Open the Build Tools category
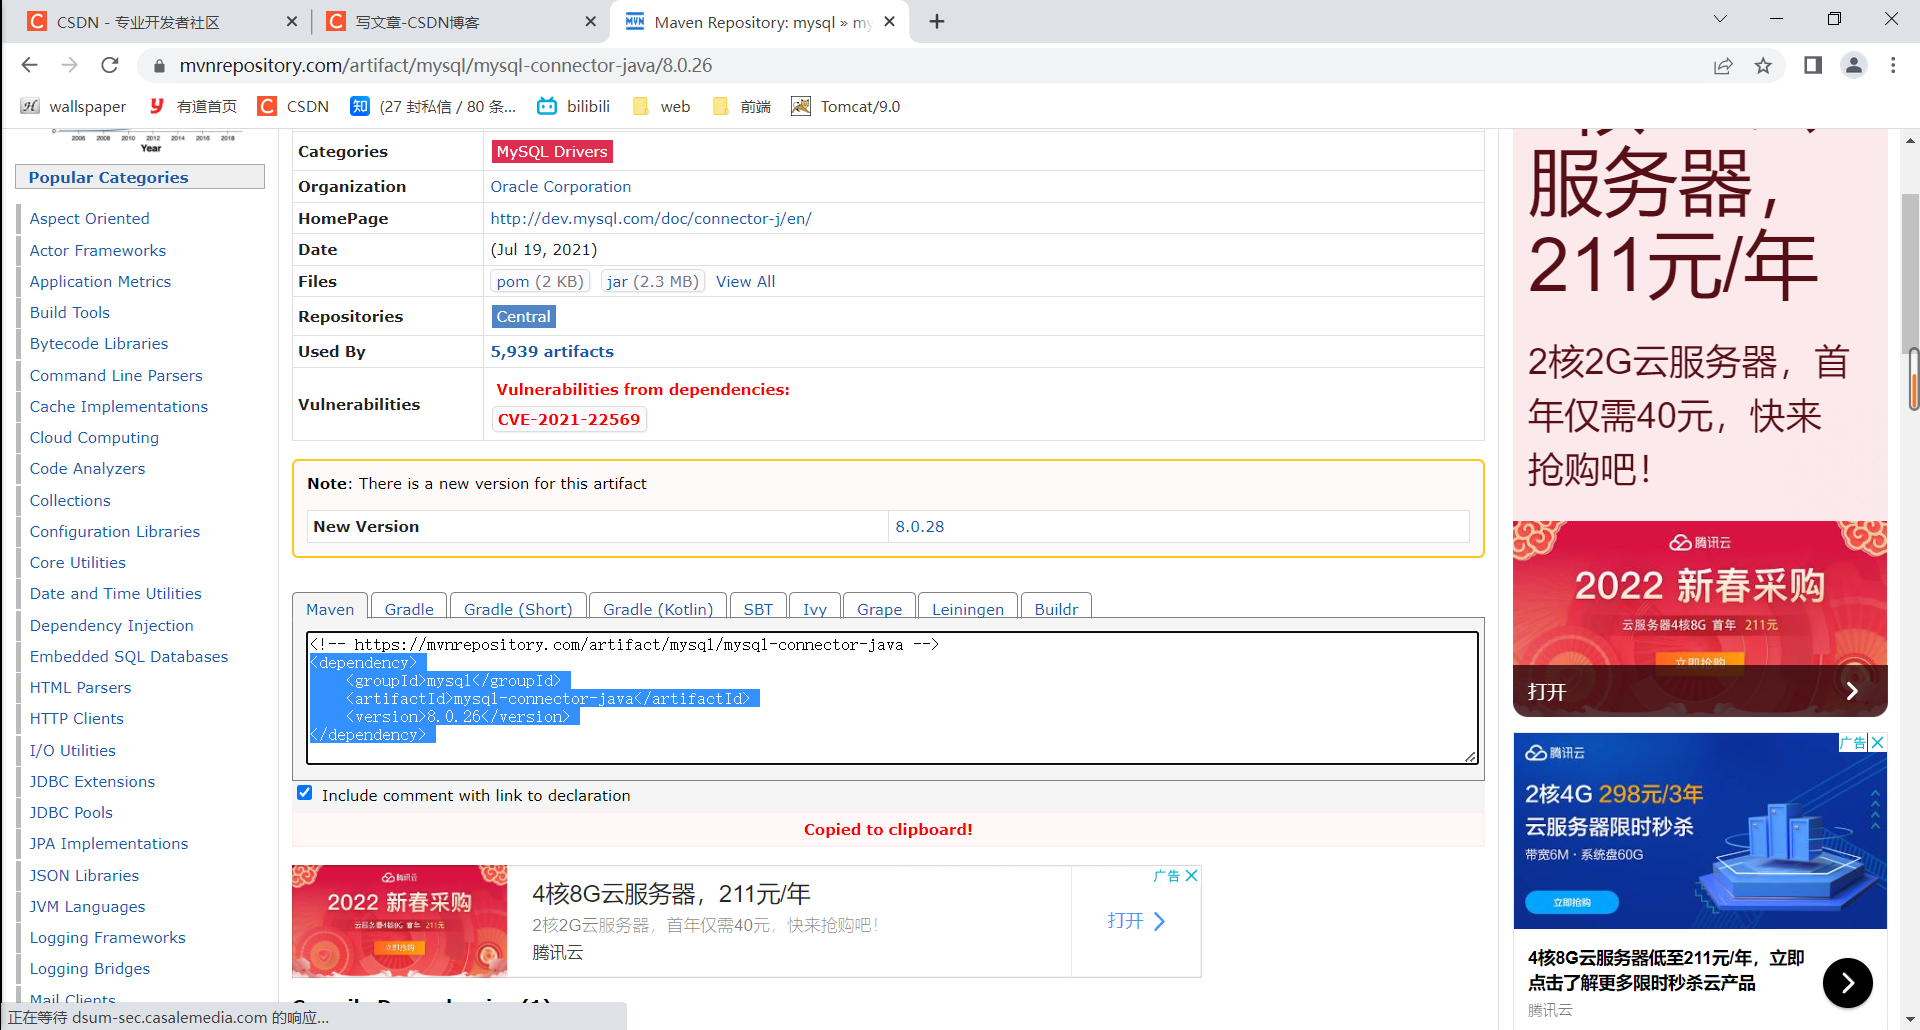The height and width of the screenshot is (1030, 1920). [x=70, y=312]
